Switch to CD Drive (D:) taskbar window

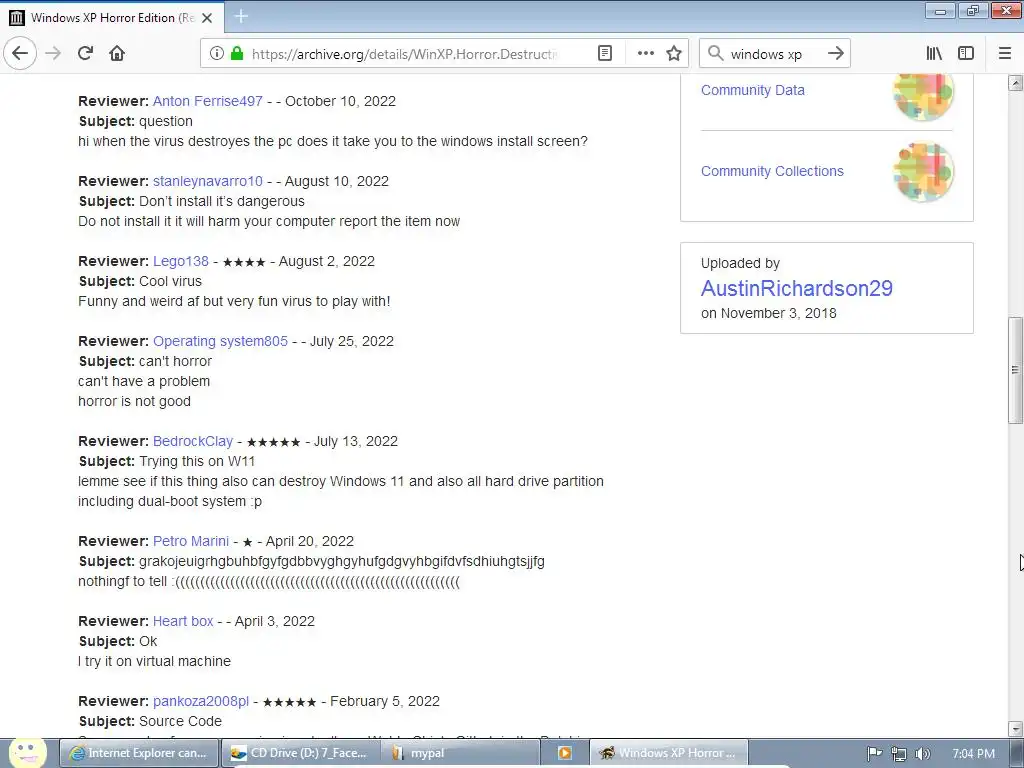(x=300, y=753)
